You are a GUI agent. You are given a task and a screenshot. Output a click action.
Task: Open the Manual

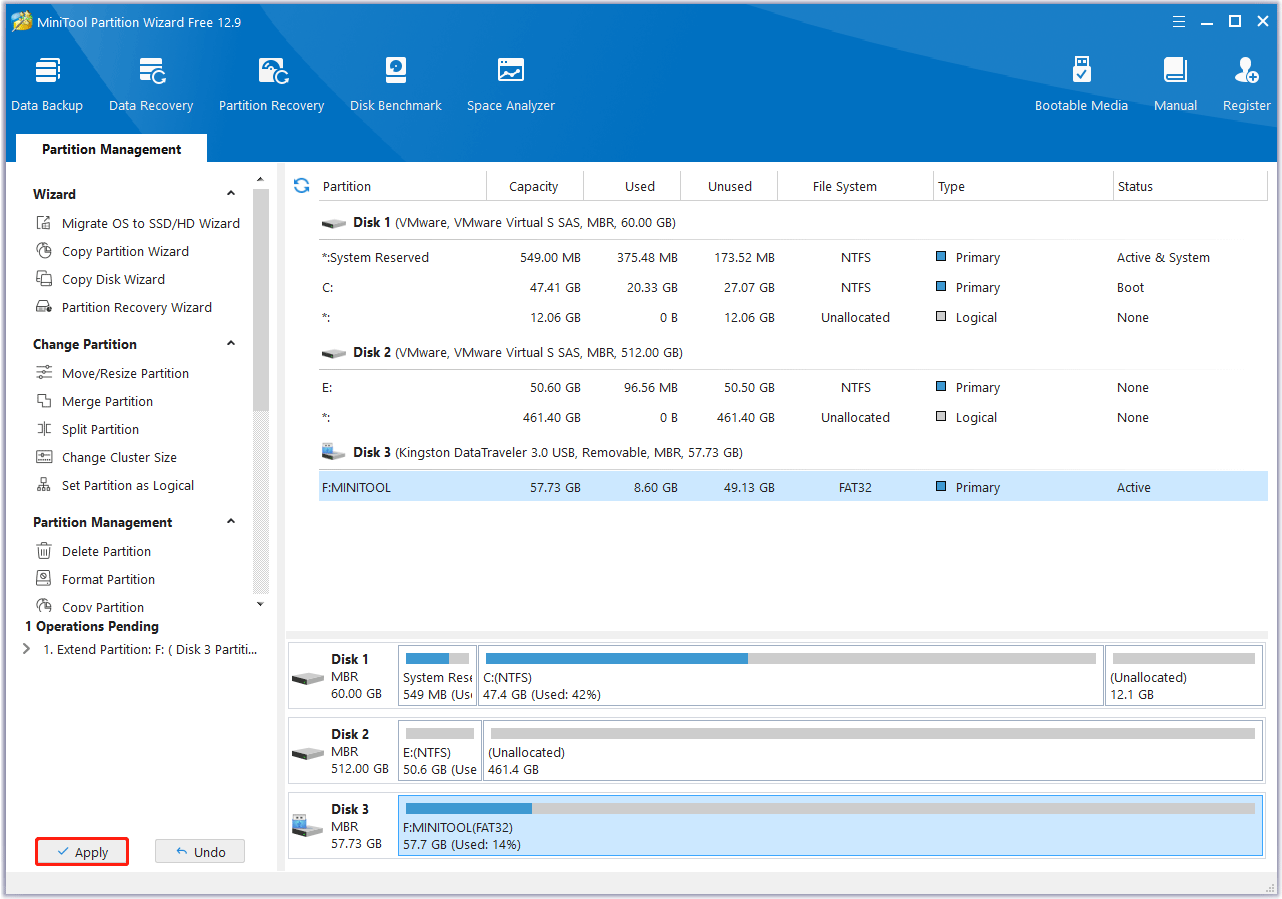[1175, 84]
